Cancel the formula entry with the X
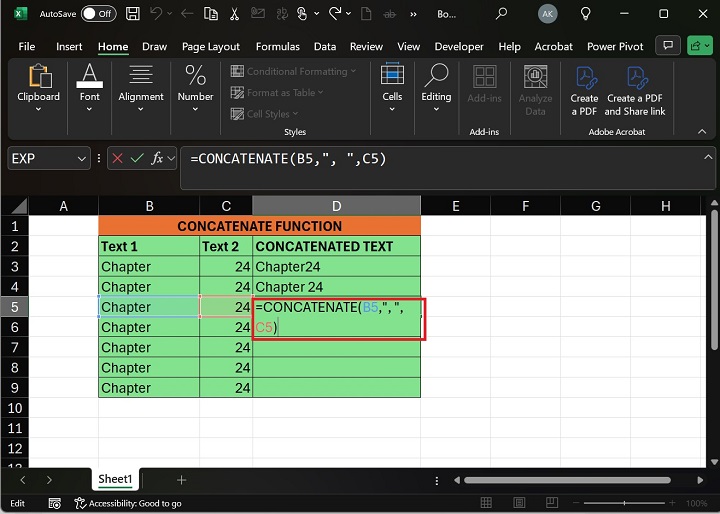Screen dimensions: 720x514 (118, 158)
